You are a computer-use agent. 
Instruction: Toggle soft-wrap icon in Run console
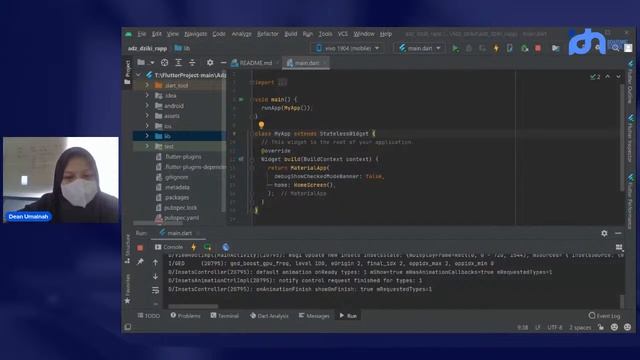click(x=156, y=290)
